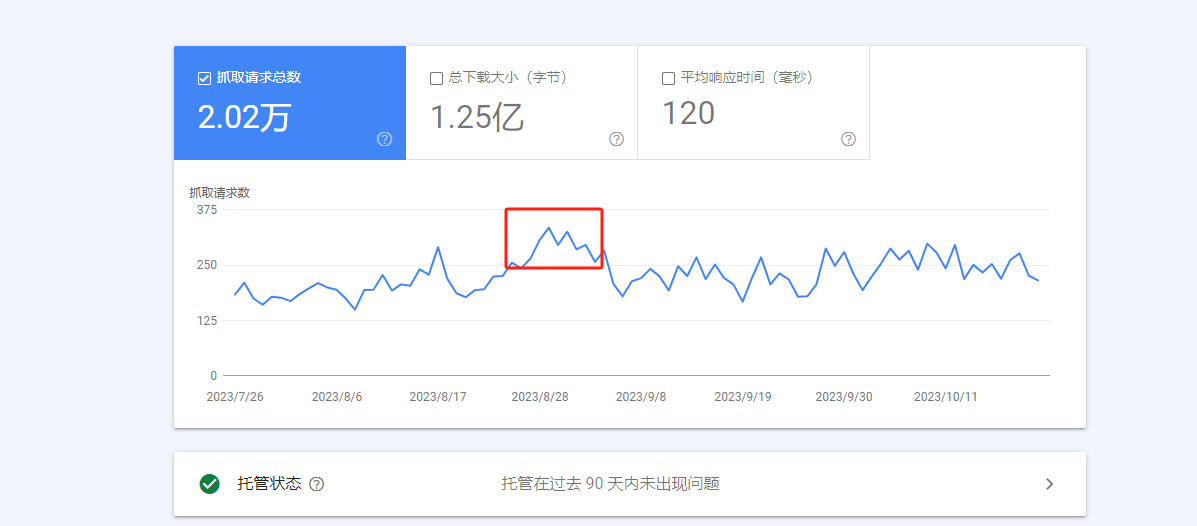The image size is (1197, 526).
Task: Click the 0 y-axis label
Action: (214, 376)
